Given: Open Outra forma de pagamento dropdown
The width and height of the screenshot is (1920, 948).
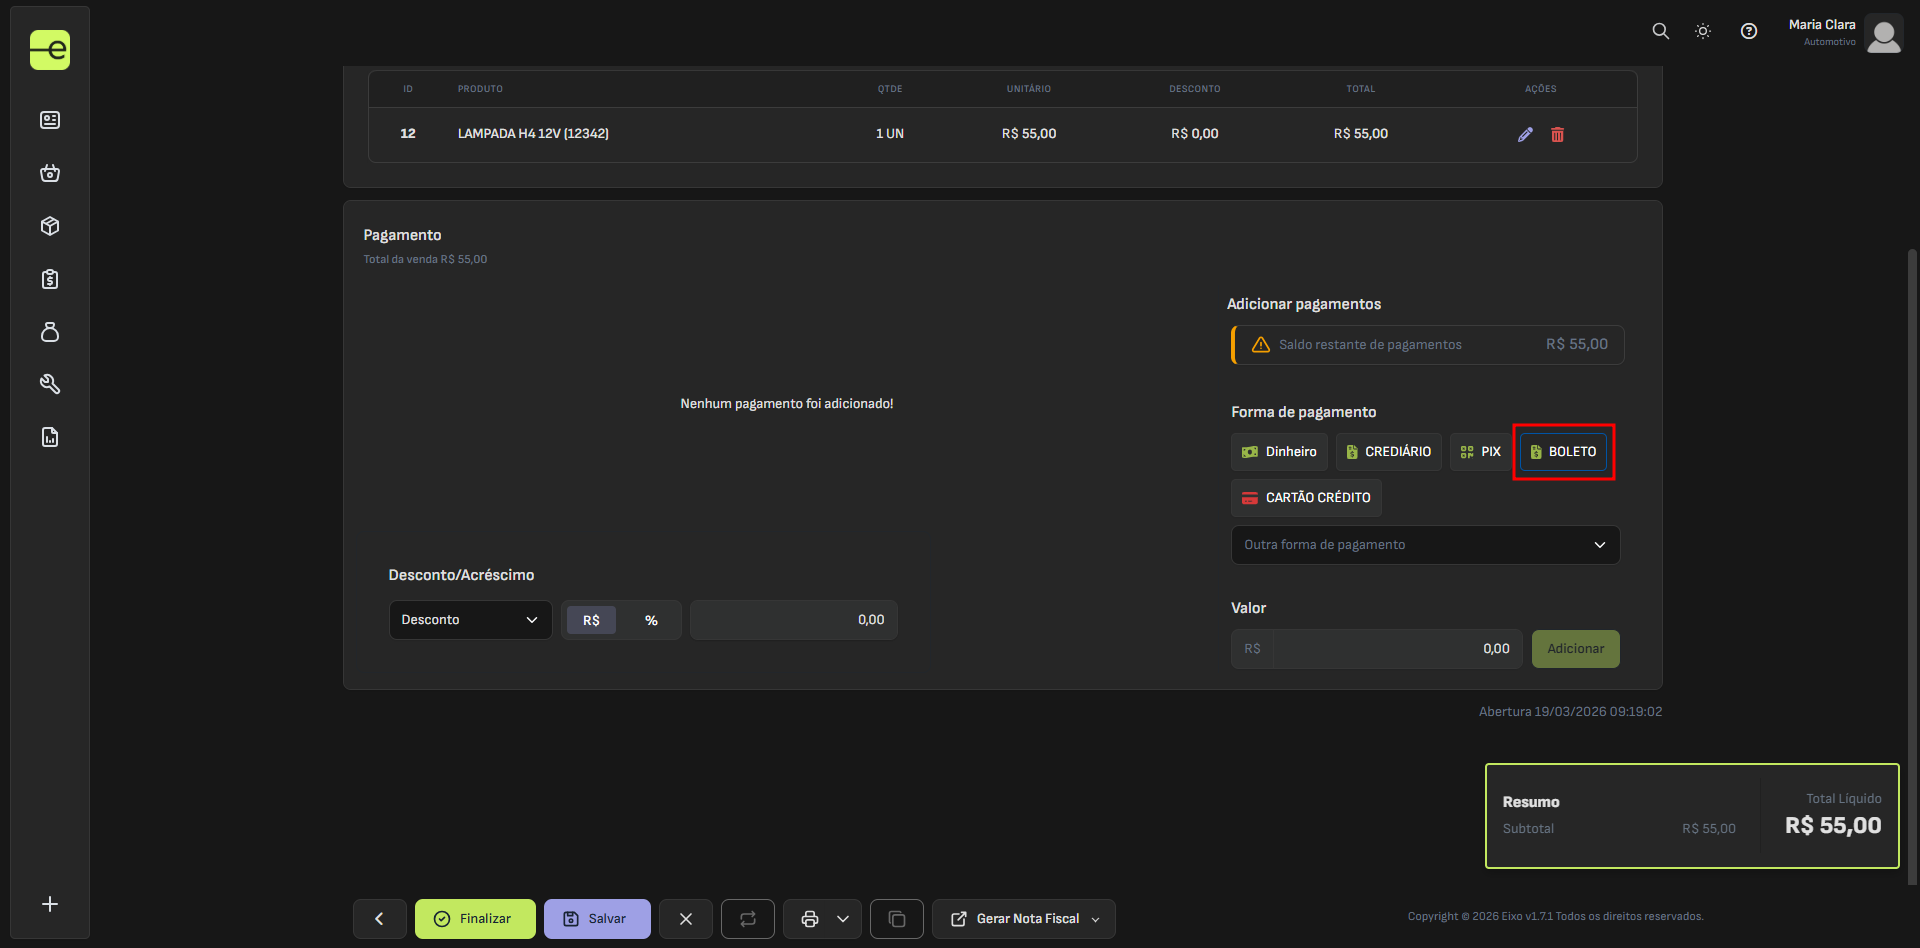Looking at the screenshot, I should (x=1425, y=545).
